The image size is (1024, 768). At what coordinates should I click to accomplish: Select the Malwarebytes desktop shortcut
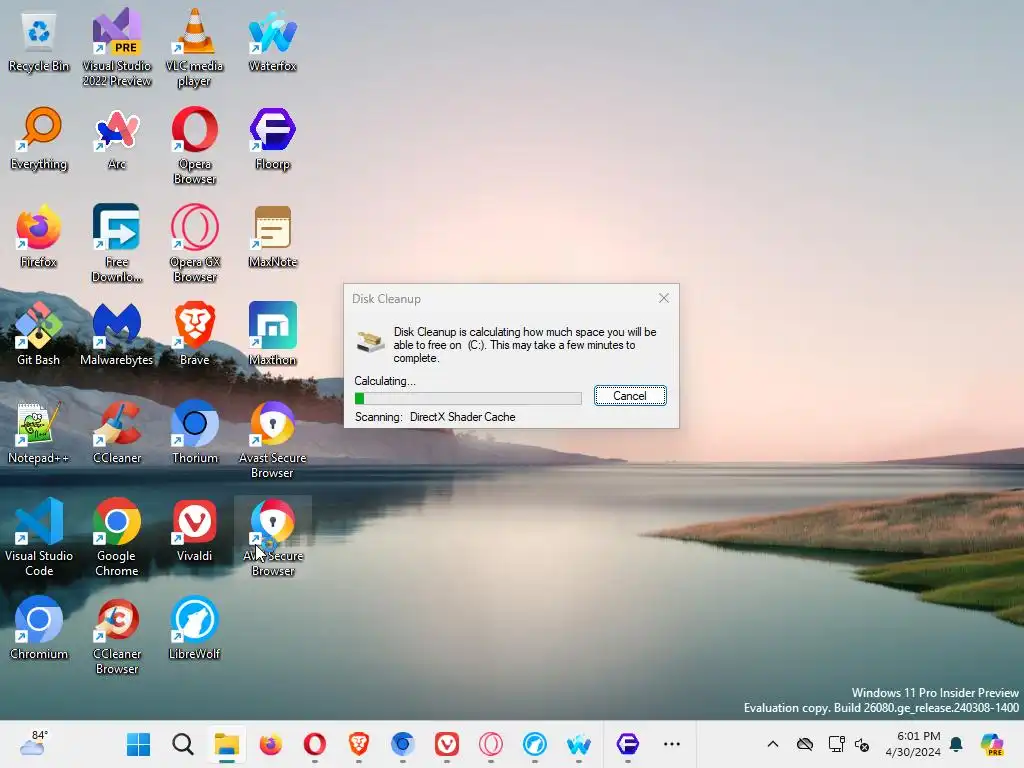point(117,336)
